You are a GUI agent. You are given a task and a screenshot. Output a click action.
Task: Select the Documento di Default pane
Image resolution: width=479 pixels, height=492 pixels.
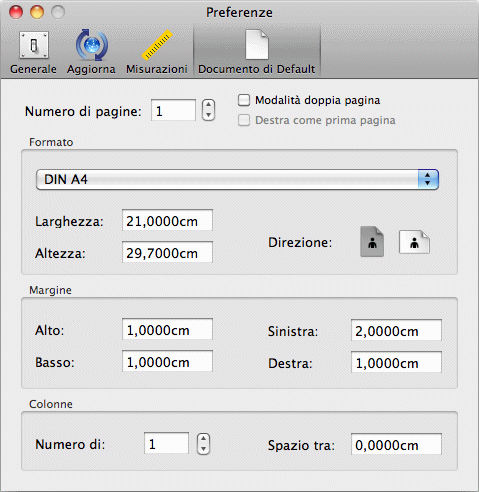[x=257, y=52]
